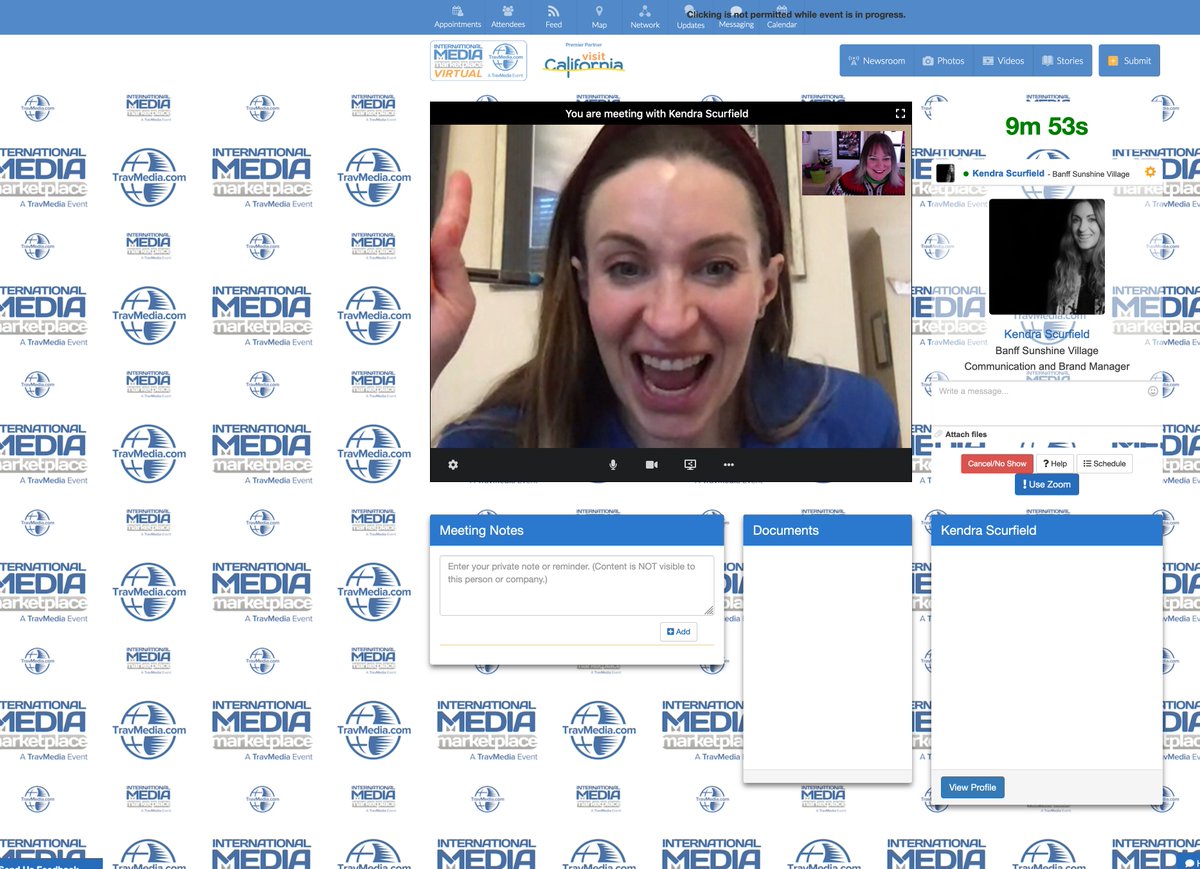1200x869 pixels.
Task: Open the Photos section
Action: [943, 61]
